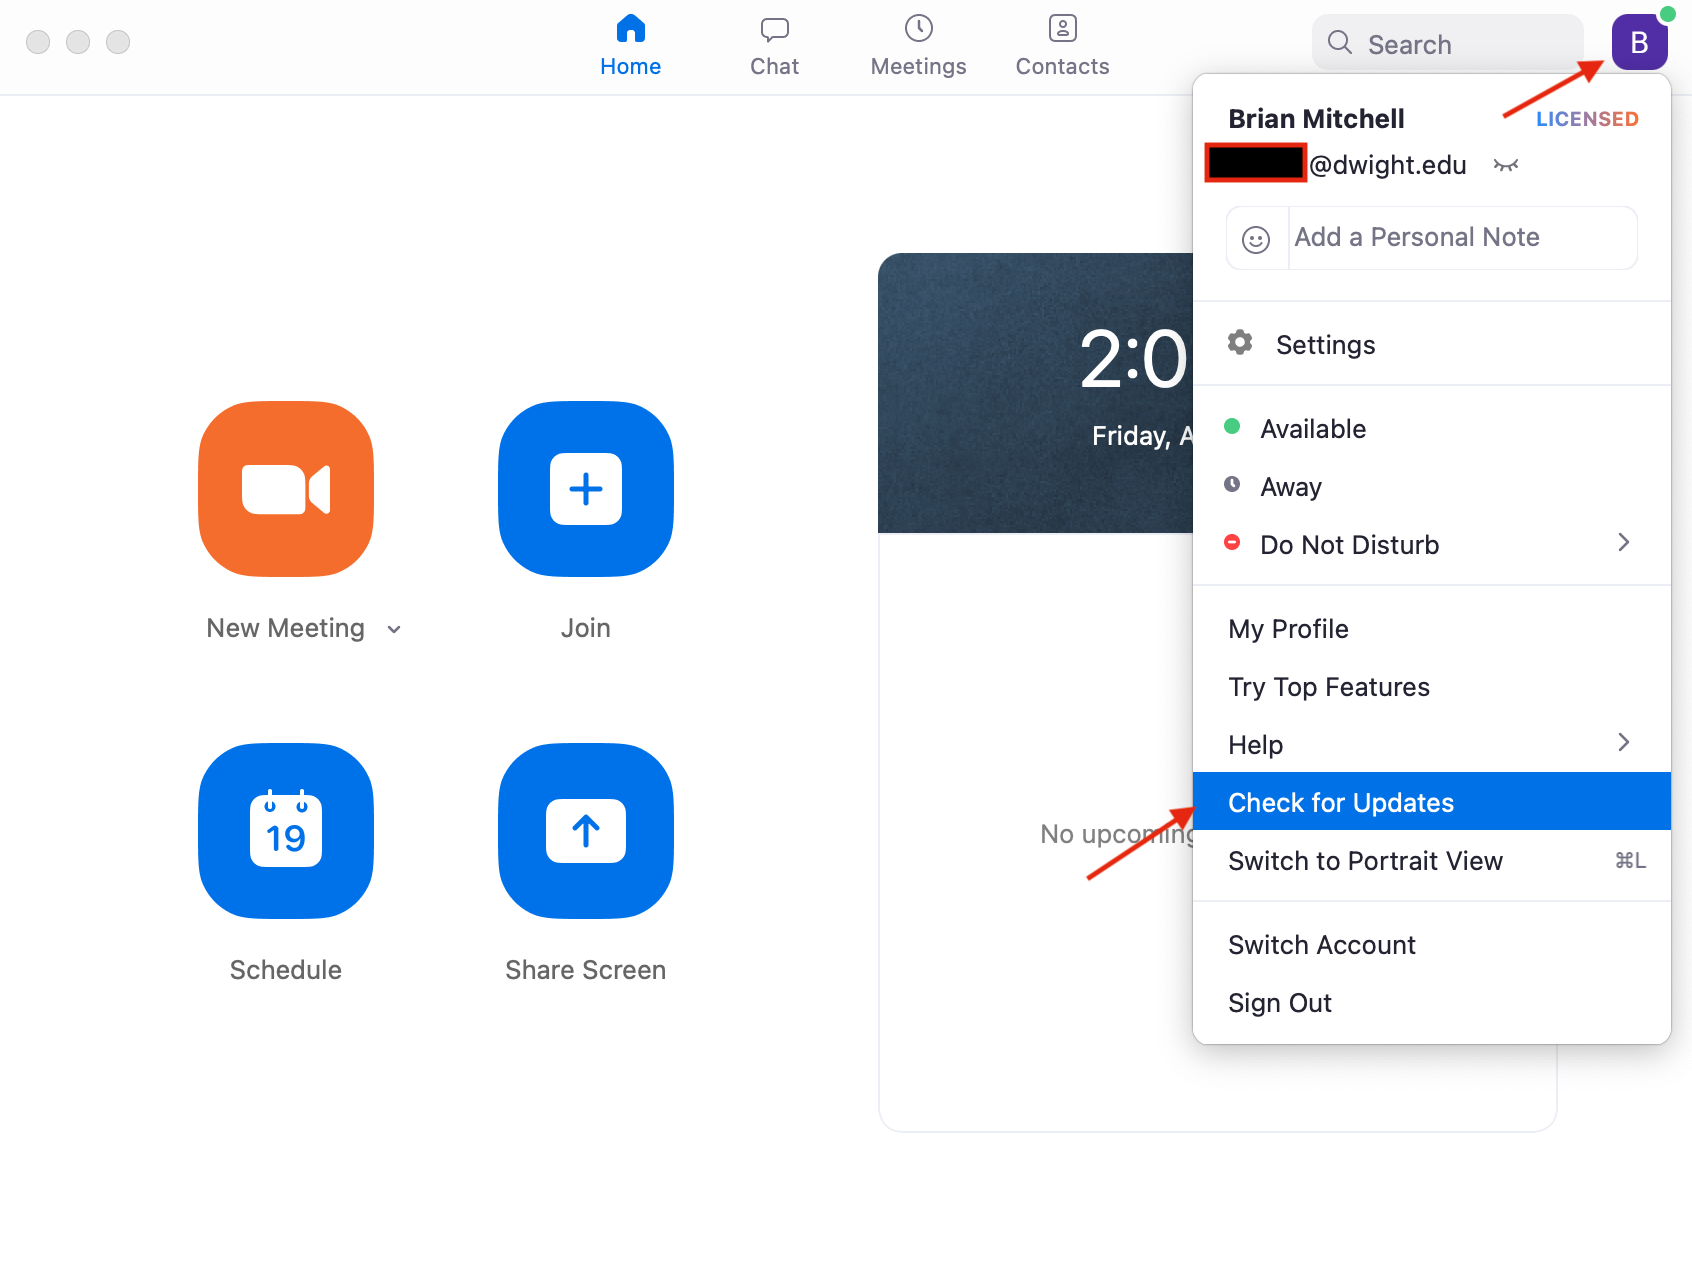Viewport: 1692px width, 1276px height.
Task: Go to the Home tab
Action: point(630,46)
